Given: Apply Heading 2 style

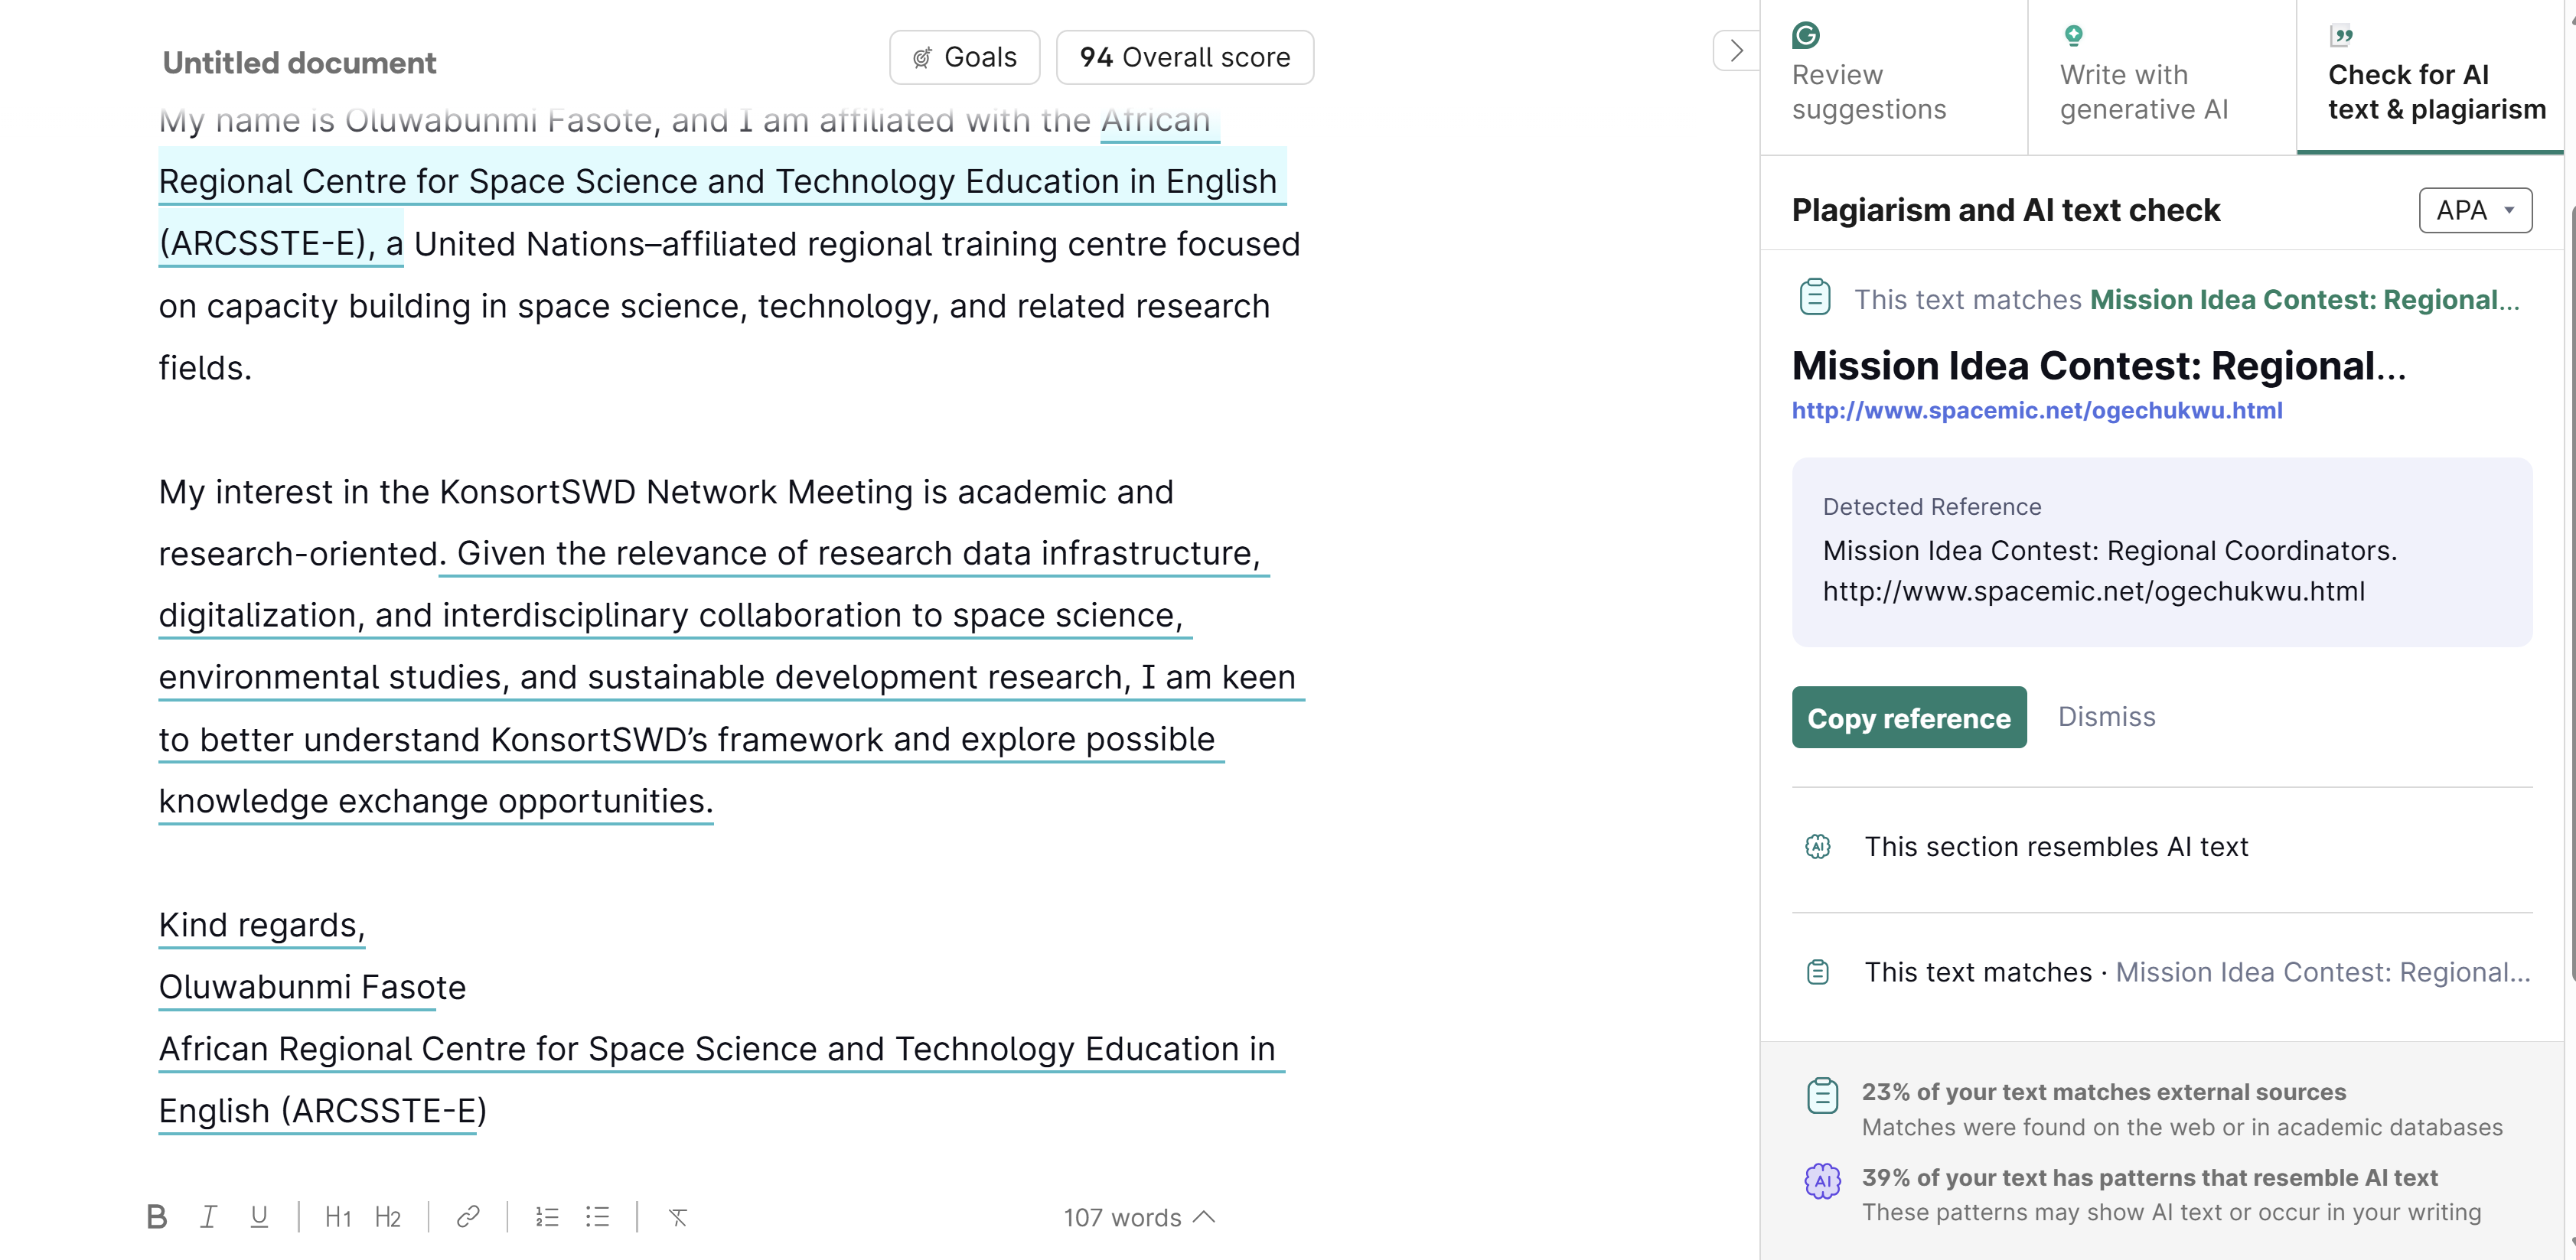Looking at the screenshot, I should (x=388, y=1217).
